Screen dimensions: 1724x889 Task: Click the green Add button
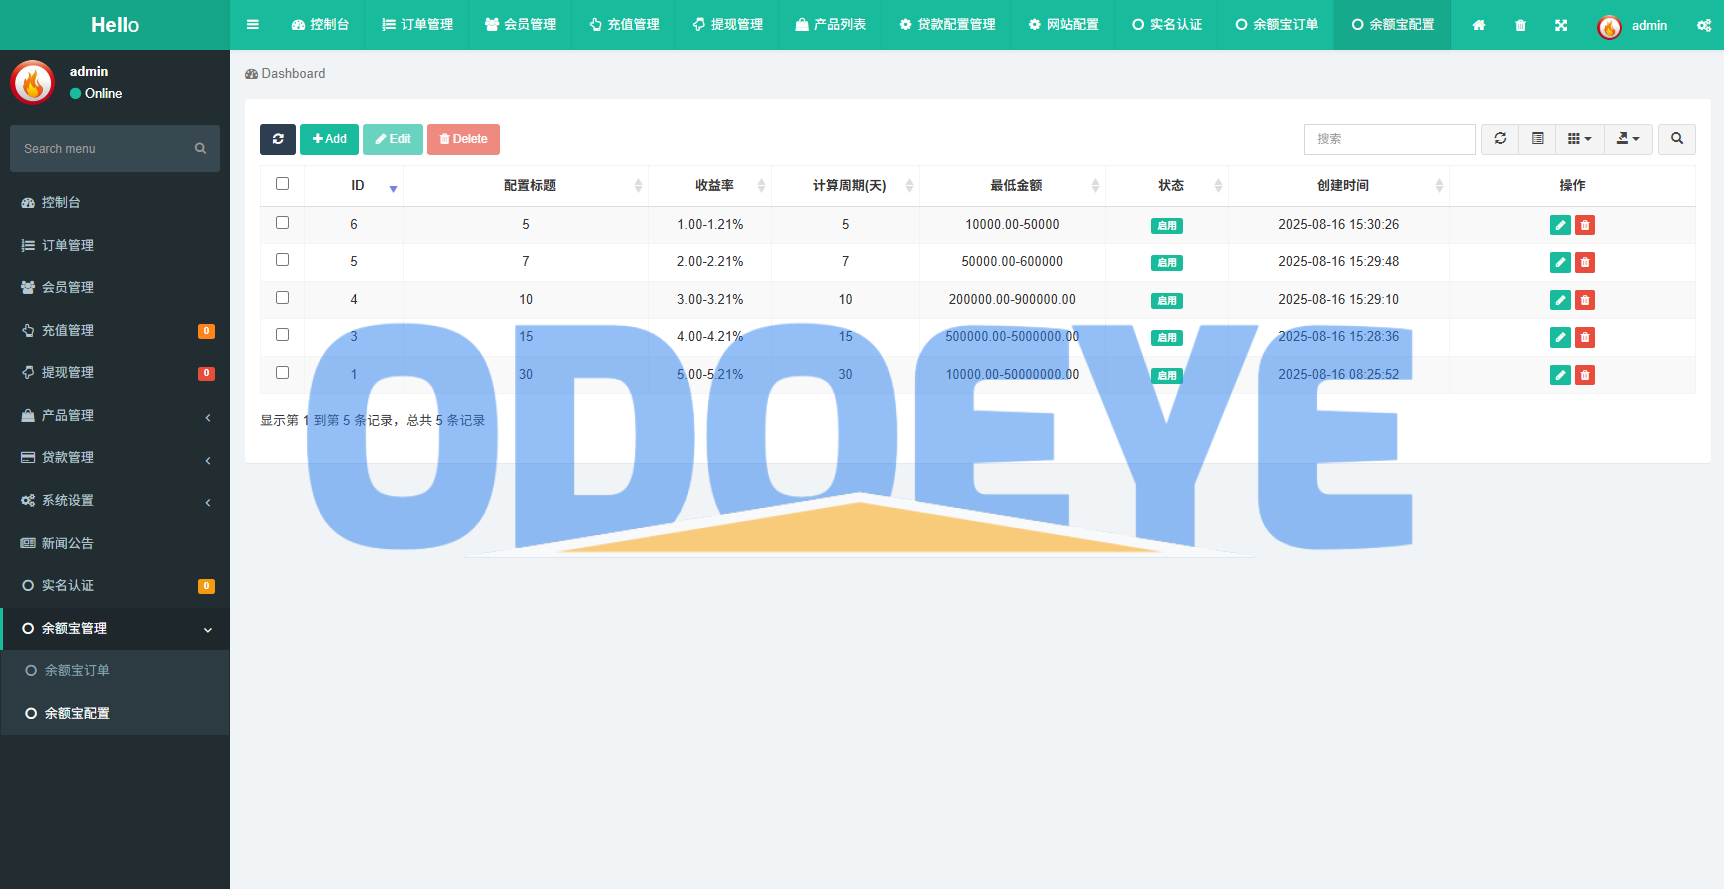329,139
